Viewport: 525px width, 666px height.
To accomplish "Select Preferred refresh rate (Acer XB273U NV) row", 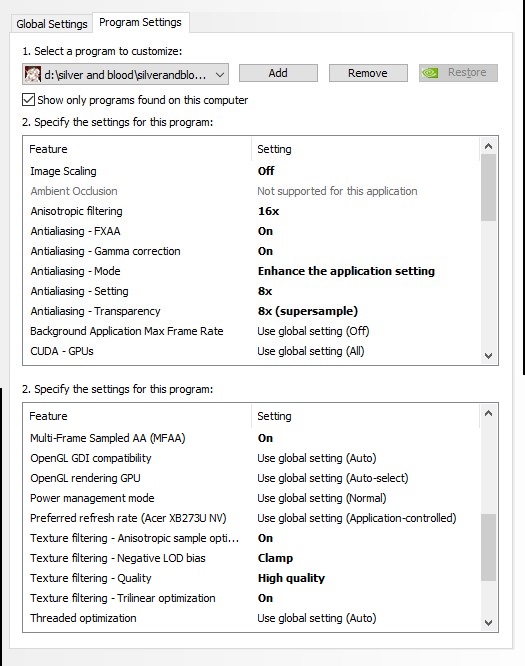I will tap(252, 518).
